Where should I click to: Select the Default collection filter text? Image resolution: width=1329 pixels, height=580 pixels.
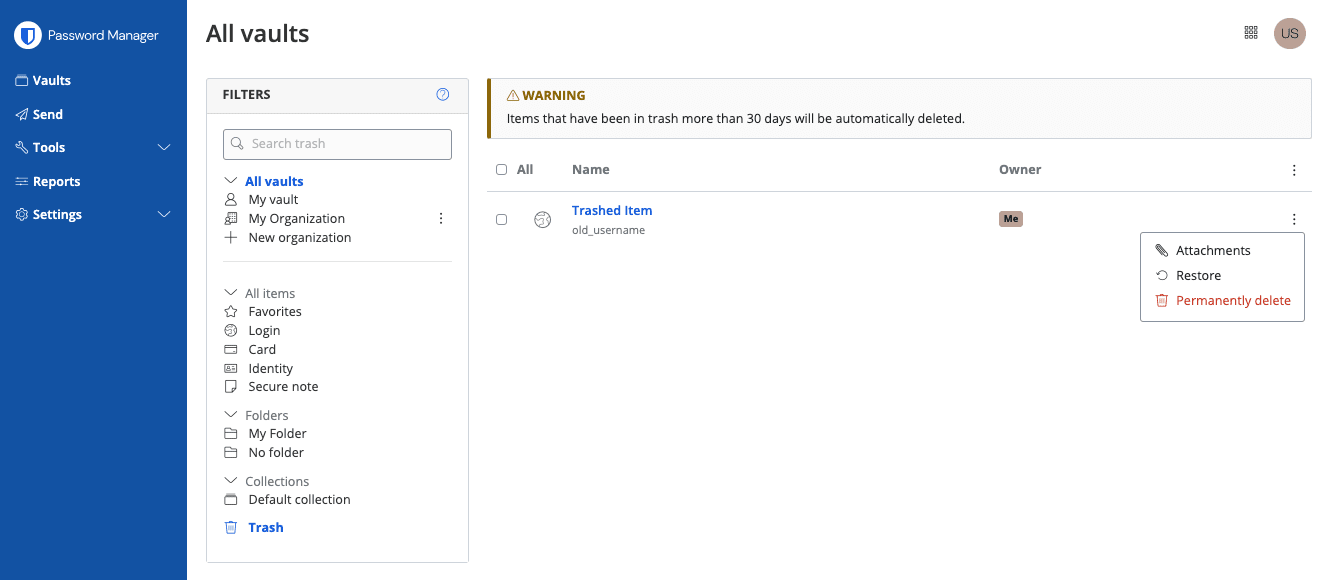(x=299, y=500)
